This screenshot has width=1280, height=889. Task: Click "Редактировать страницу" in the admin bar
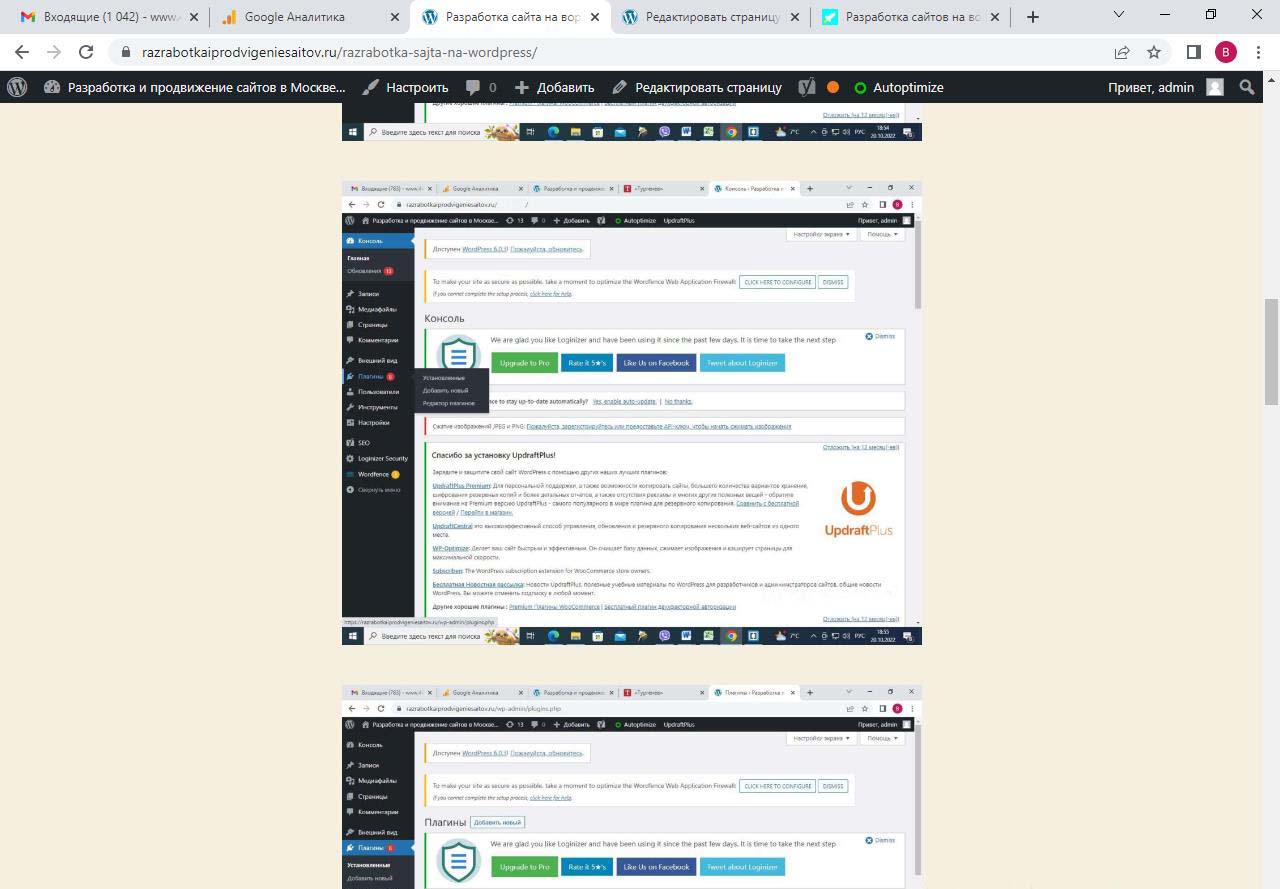pyautogui.click(x=697, y=87)
